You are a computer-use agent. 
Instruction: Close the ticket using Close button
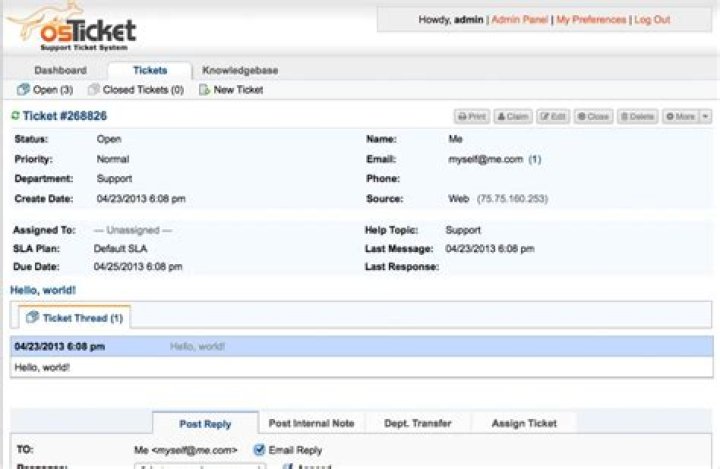pos(593,116)
